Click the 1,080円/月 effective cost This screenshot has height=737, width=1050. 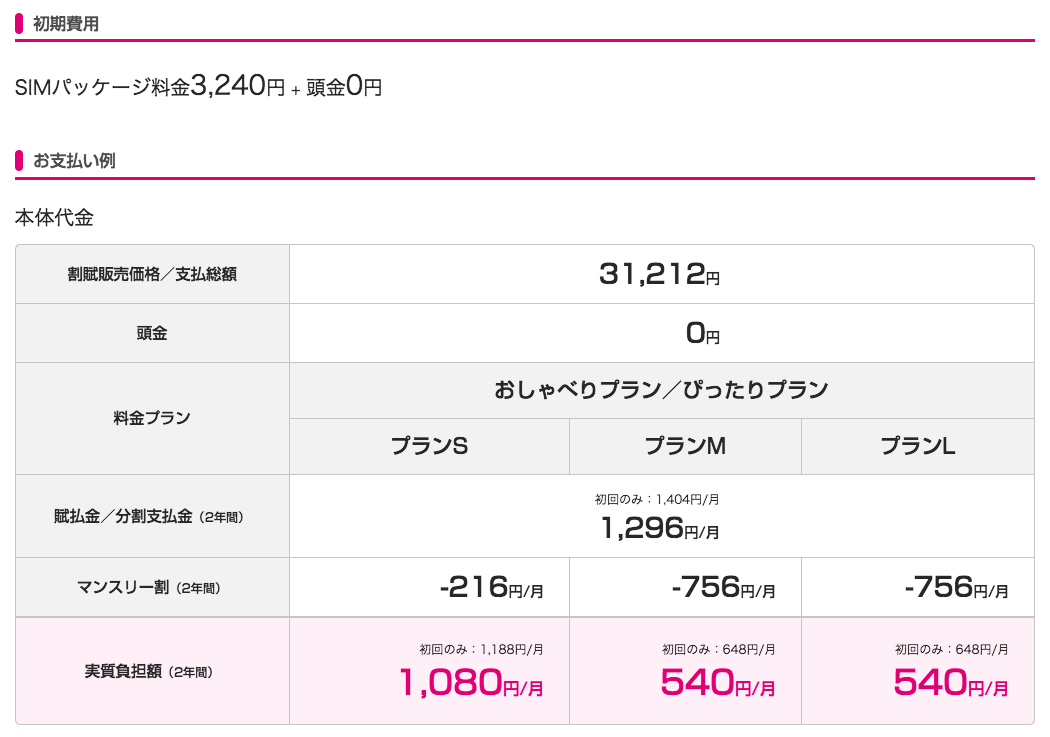(471, 683)
